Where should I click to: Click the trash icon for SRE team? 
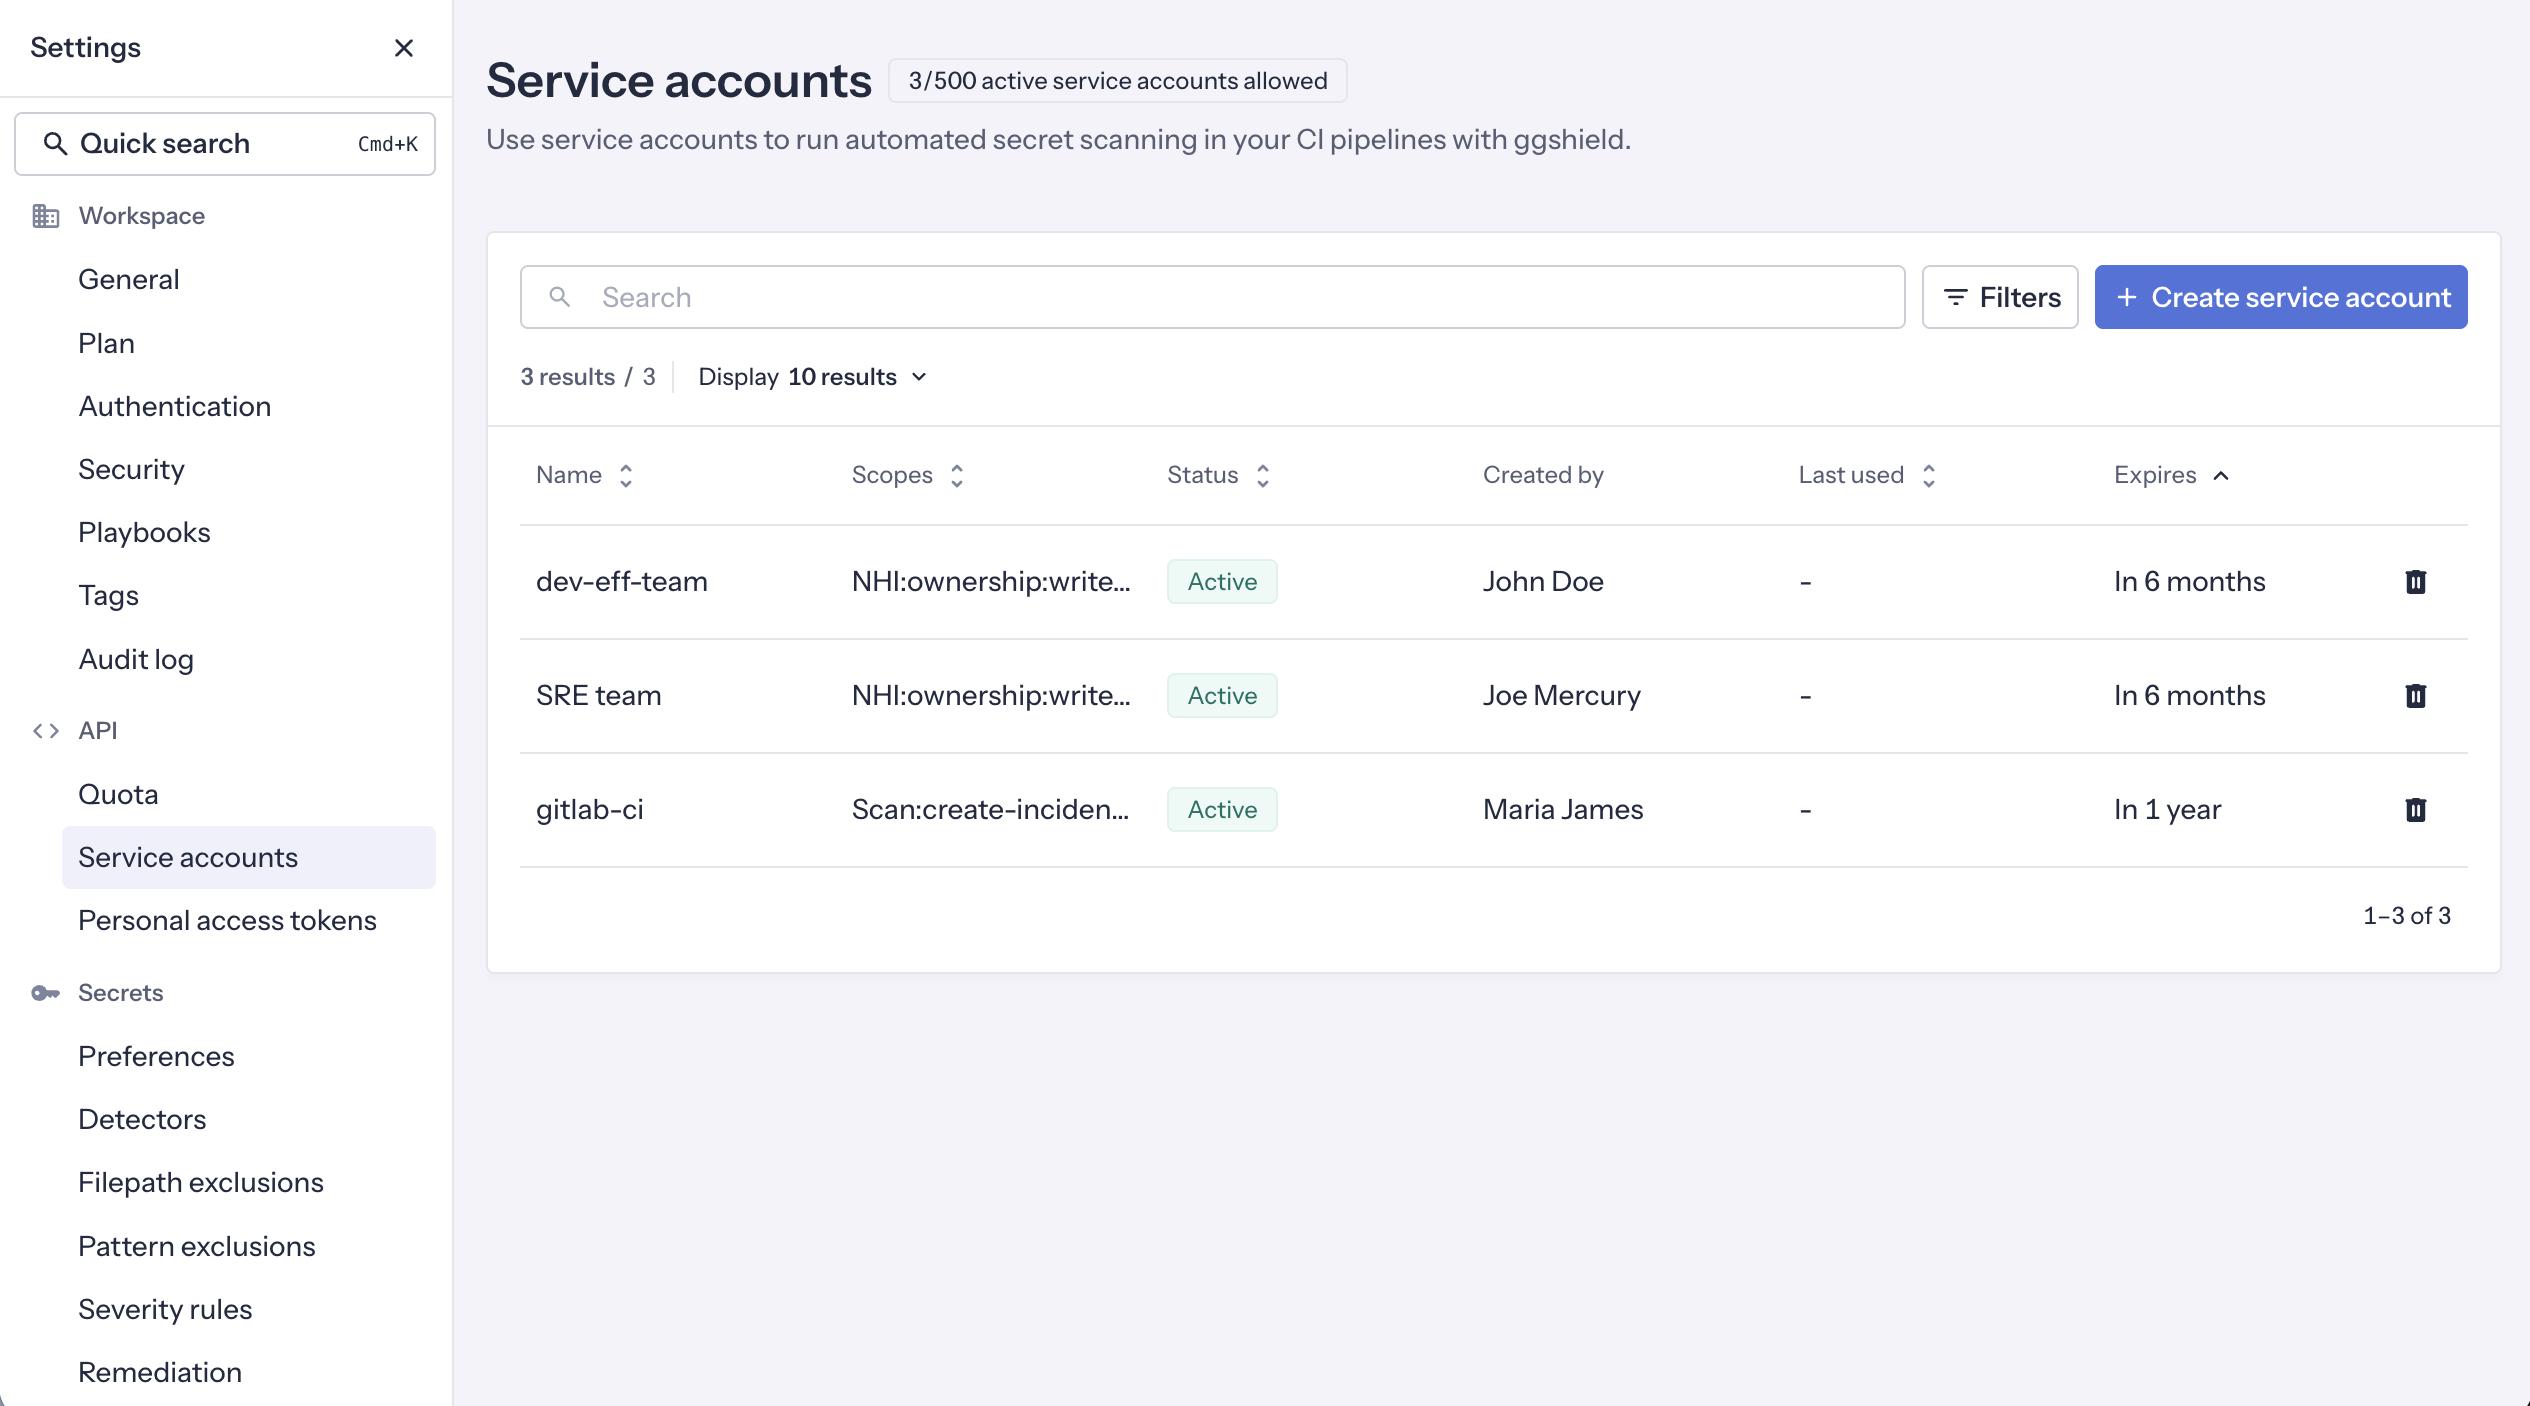[2416, 695]
